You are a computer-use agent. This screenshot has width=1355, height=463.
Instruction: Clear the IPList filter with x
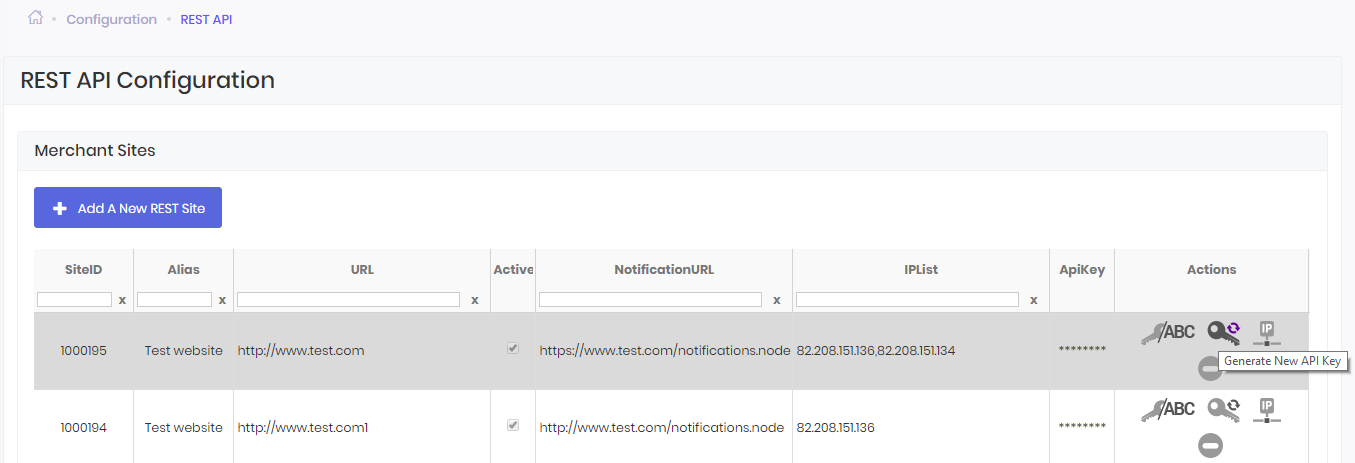pyautogui.click(x=1034, y=300)
